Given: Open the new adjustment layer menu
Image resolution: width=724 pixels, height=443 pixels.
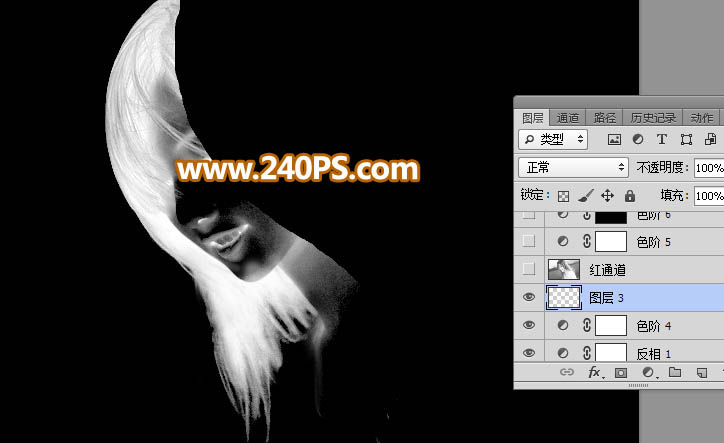Looking at the screenshot, I should [648, 372].
